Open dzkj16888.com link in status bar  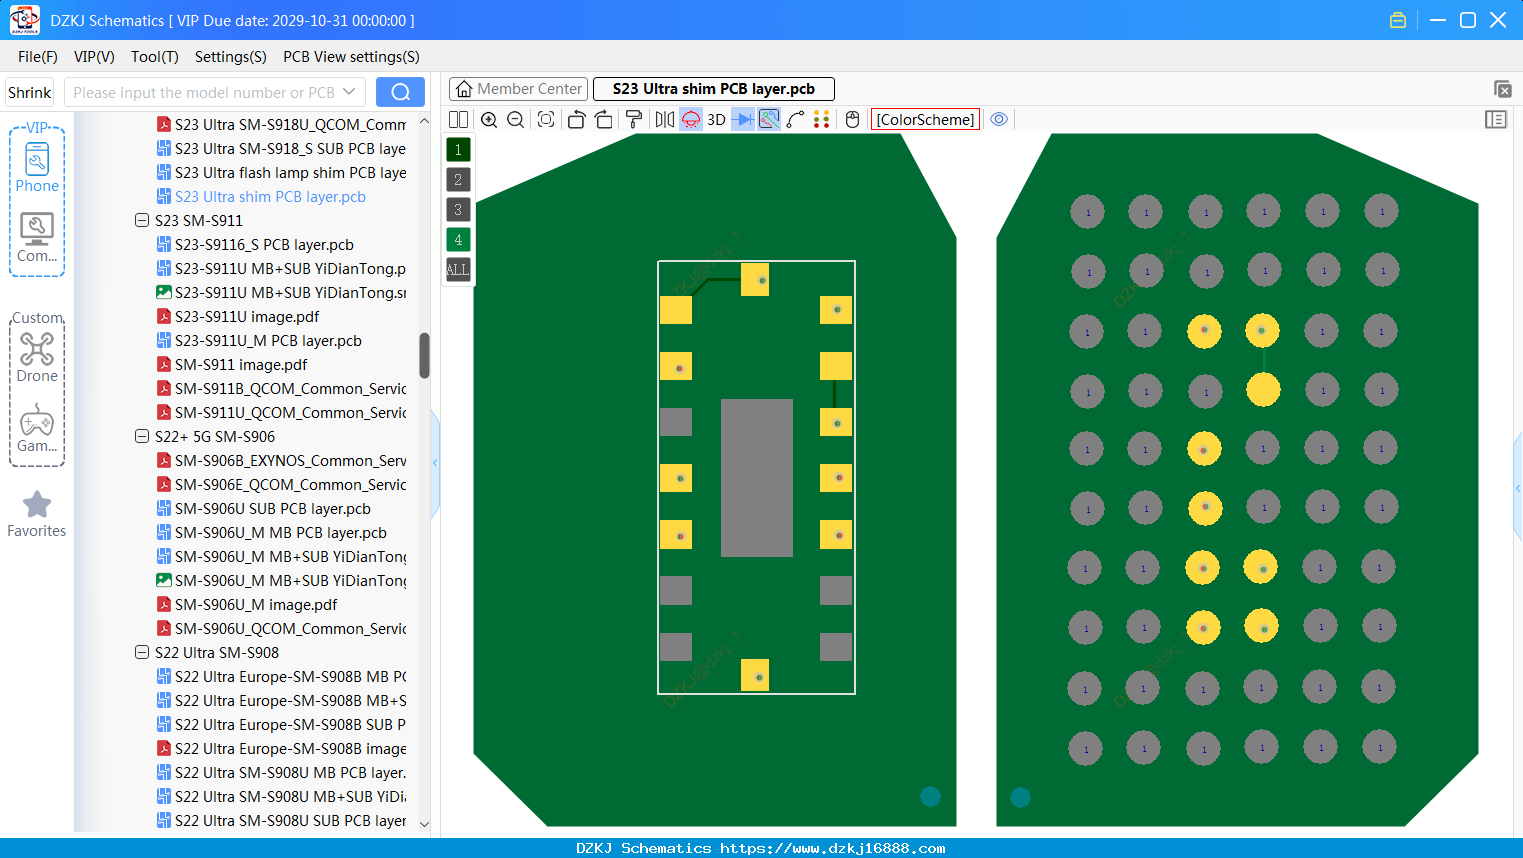tap(832, 848)
